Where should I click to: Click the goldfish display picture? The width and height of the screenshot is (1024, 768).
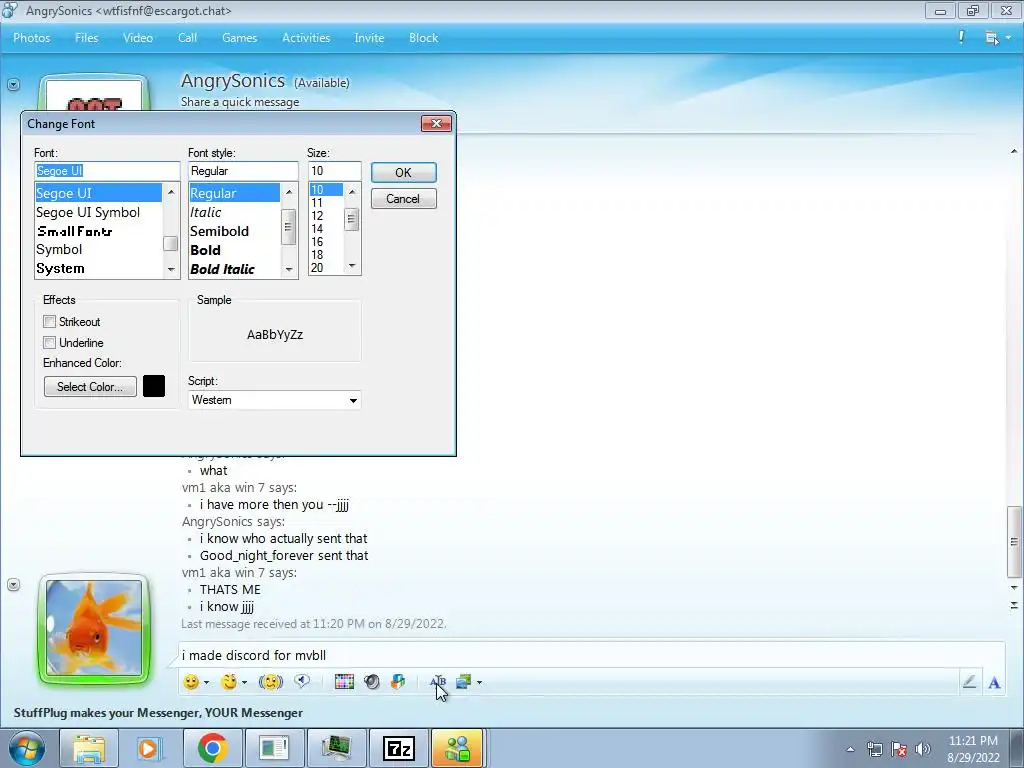coord(93,628)
